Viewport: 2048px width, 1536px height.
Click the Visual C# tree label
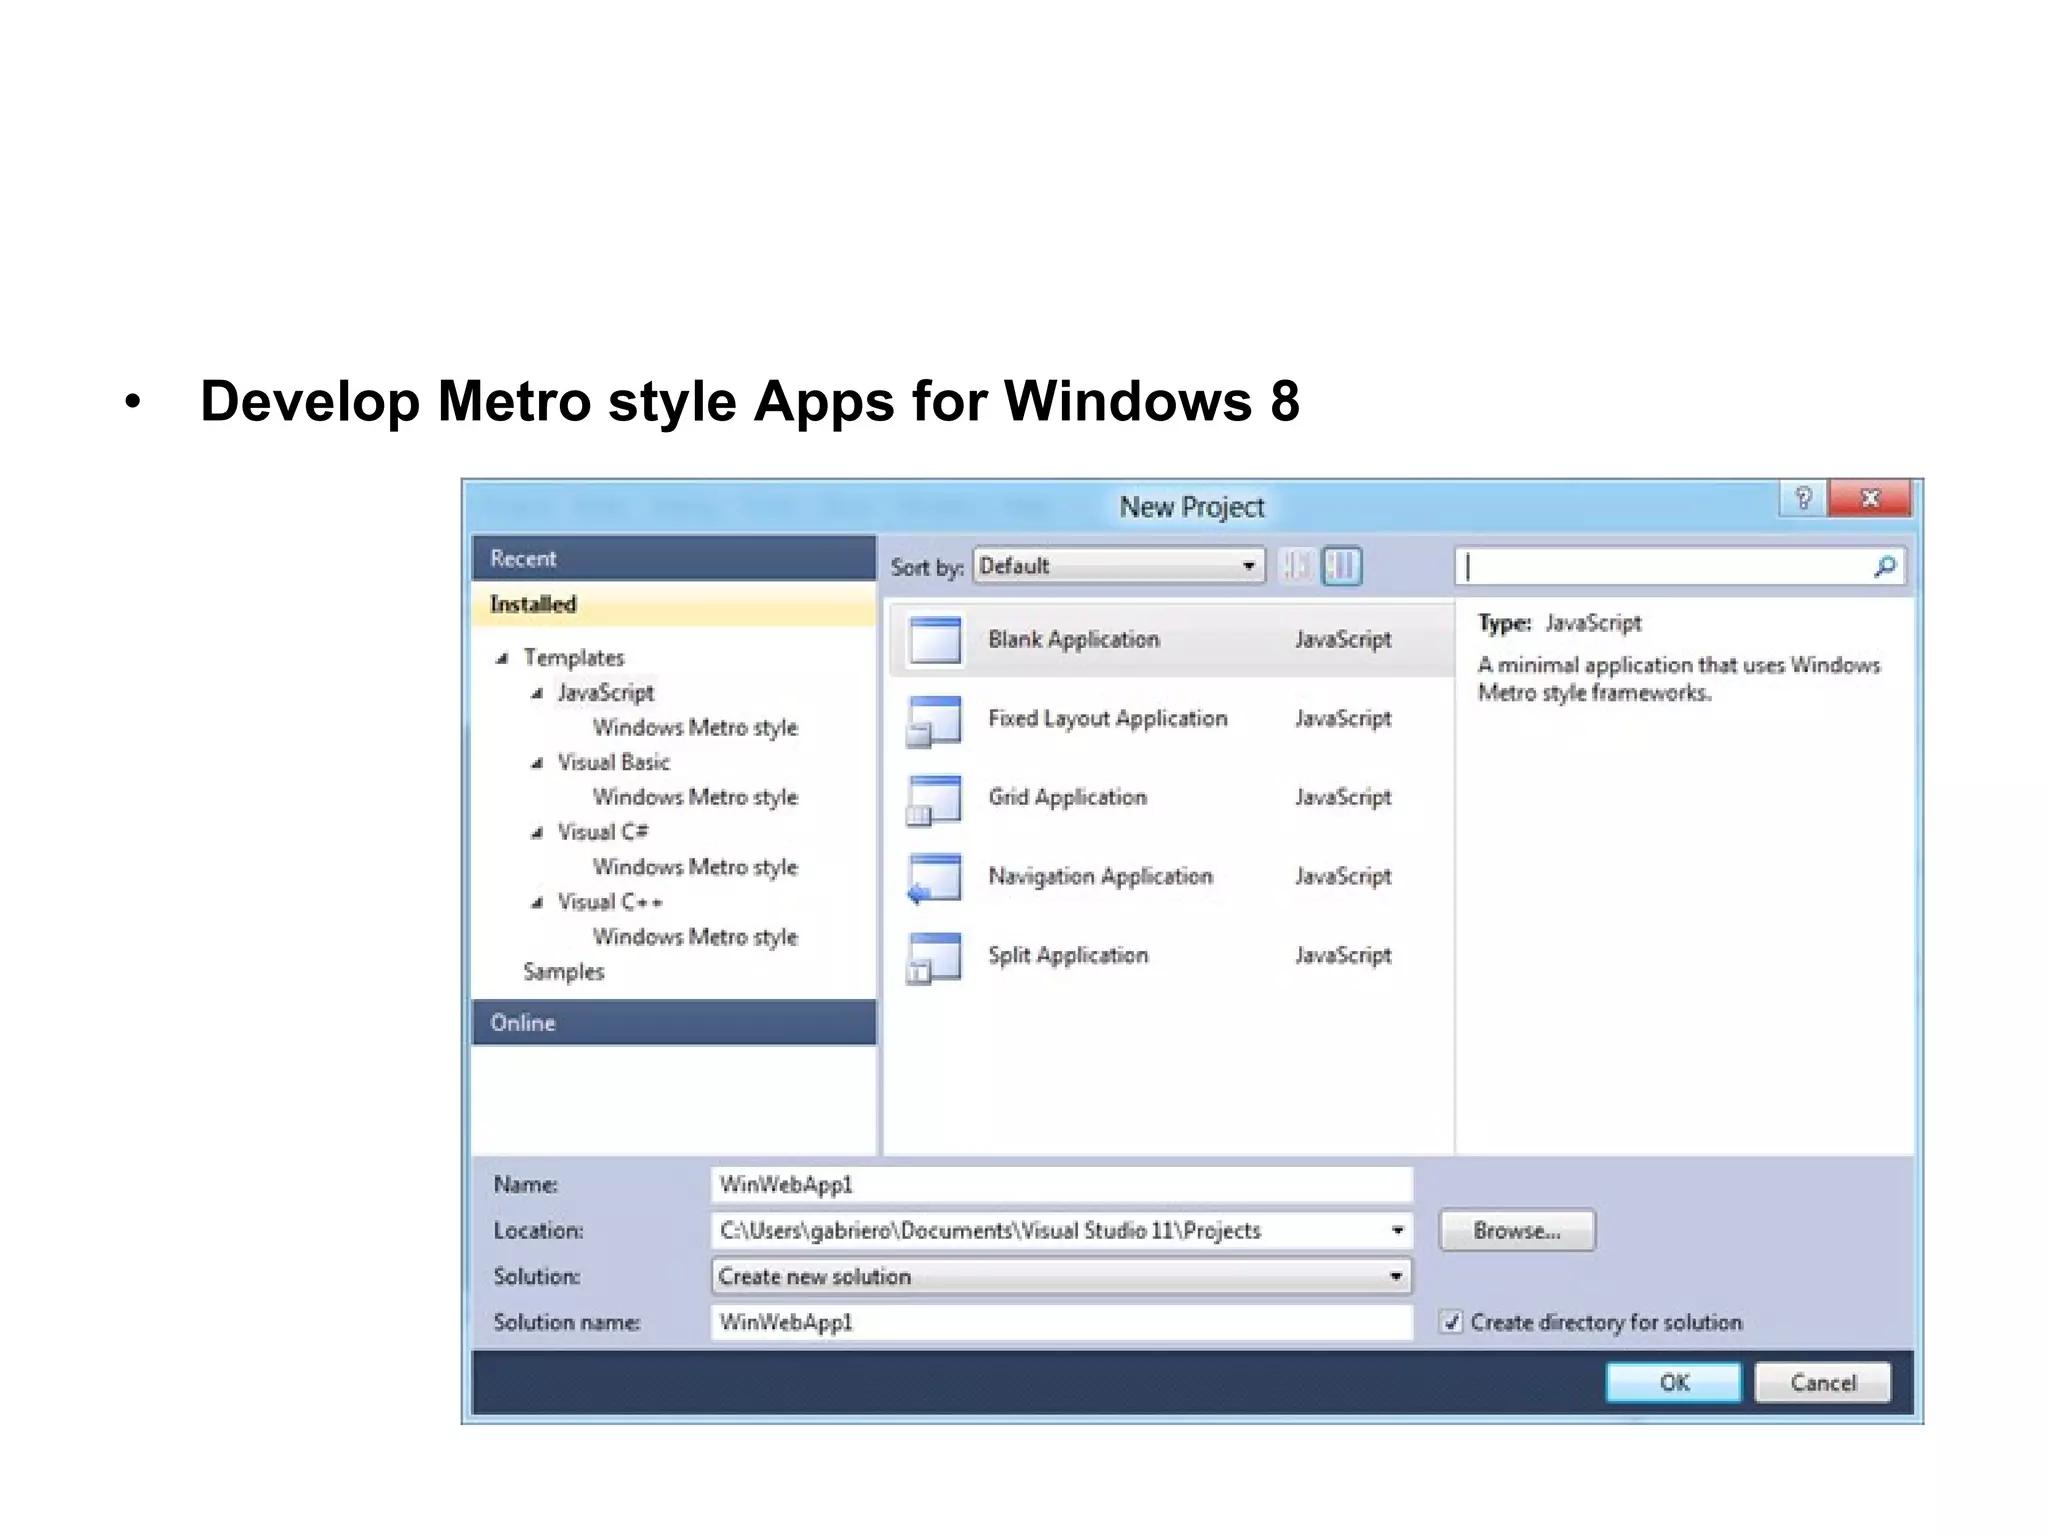tap(602, 832)
